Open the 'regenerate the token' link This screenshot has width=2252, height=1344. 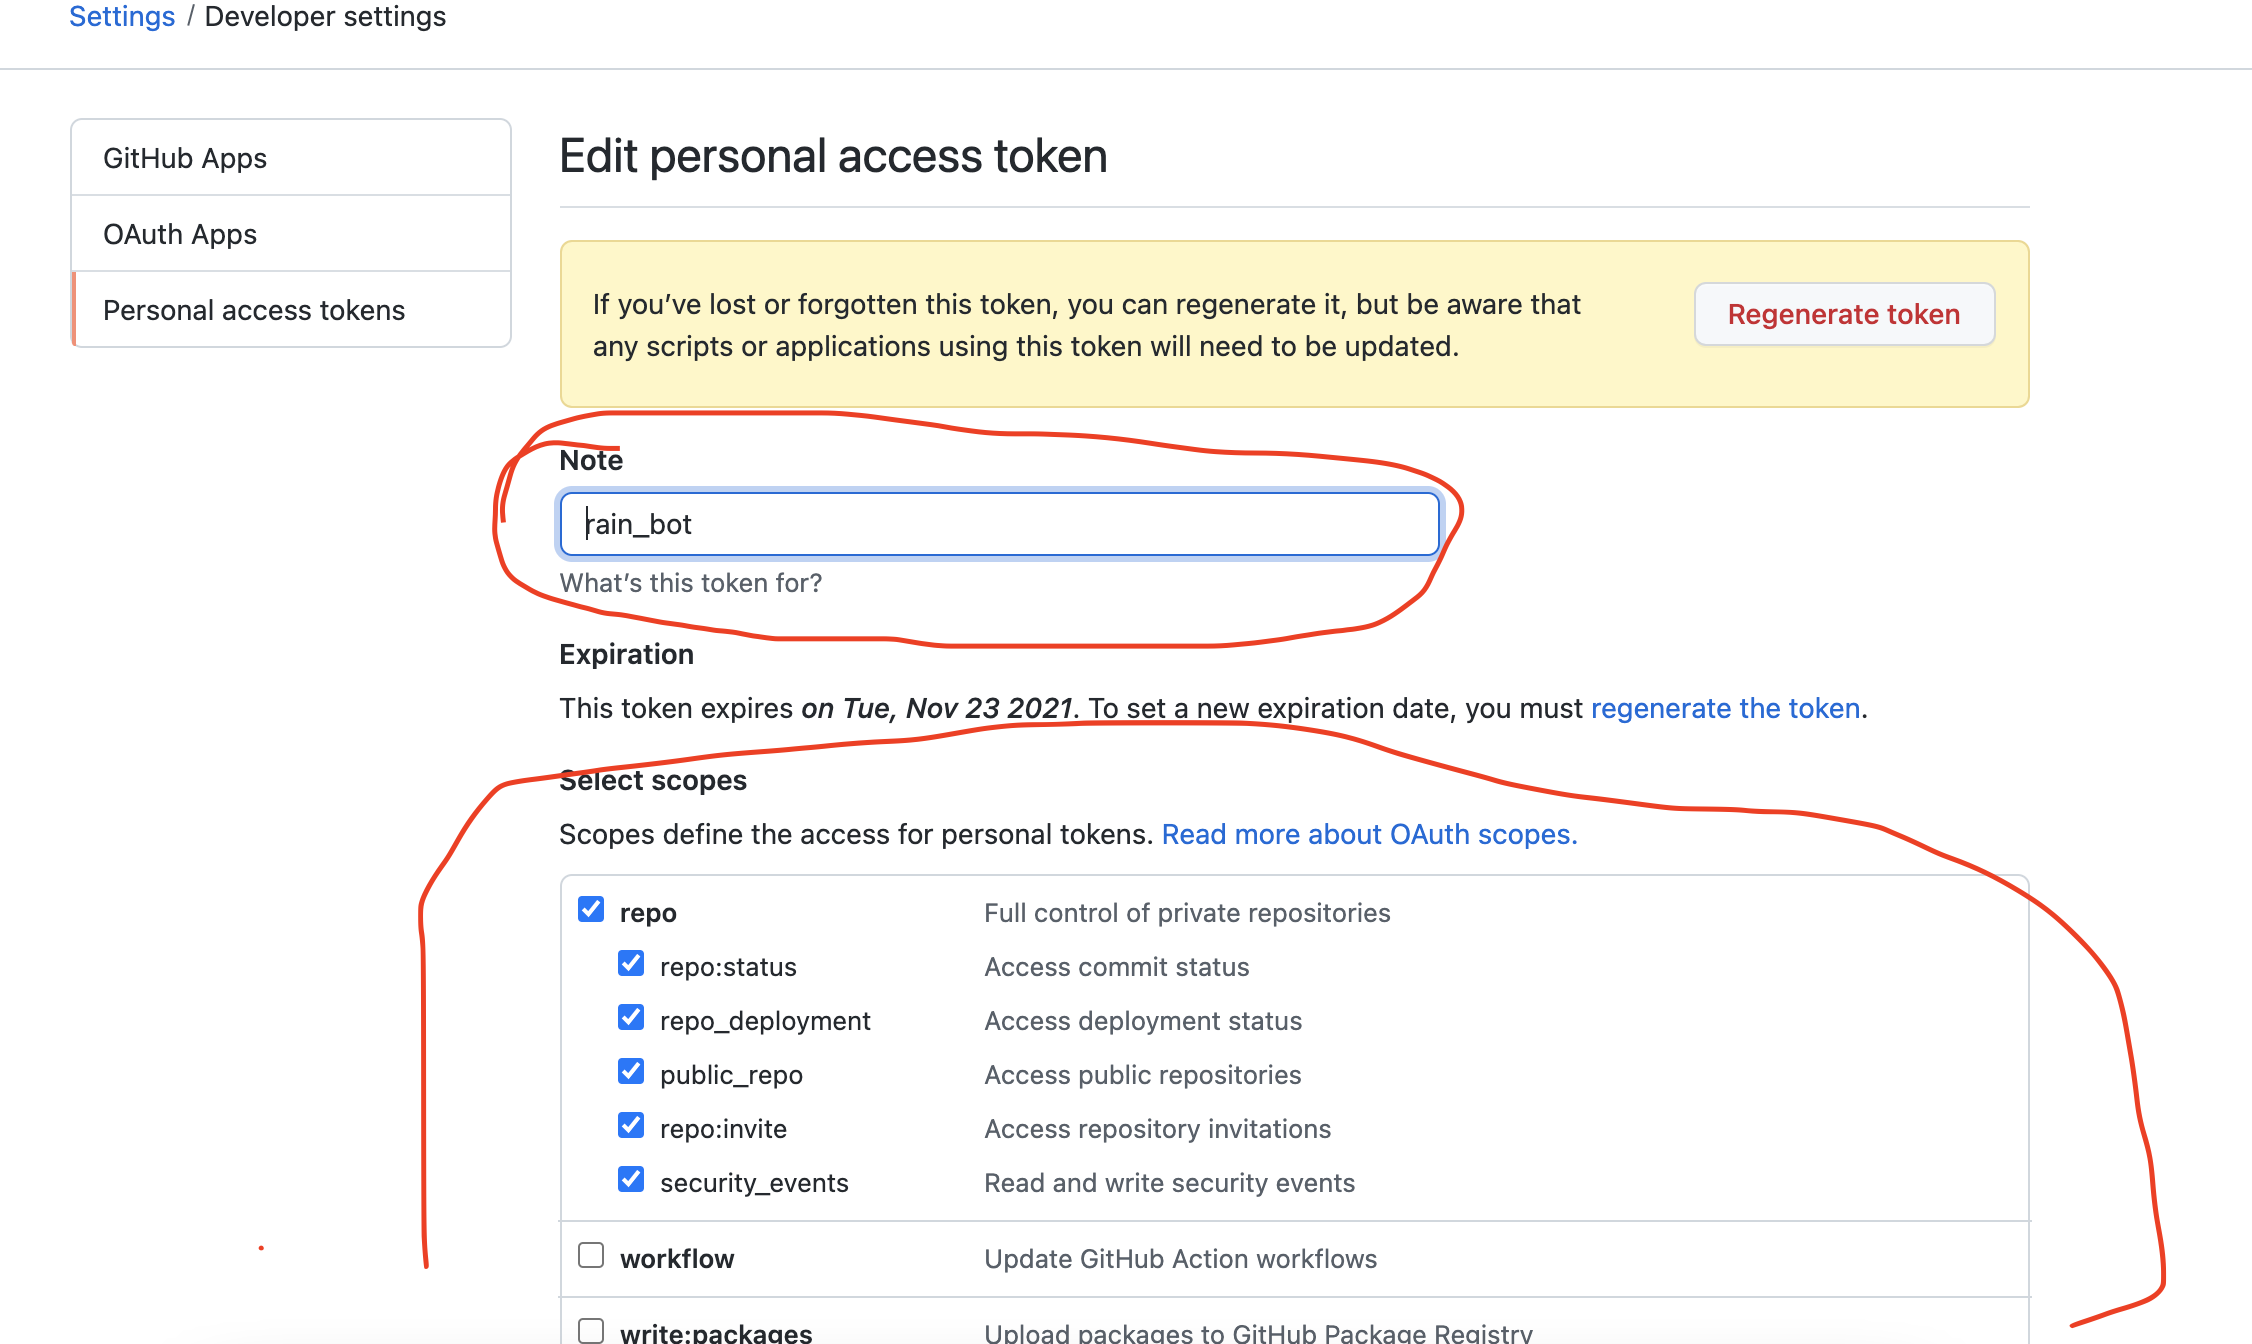click(x=1725, y=708)
